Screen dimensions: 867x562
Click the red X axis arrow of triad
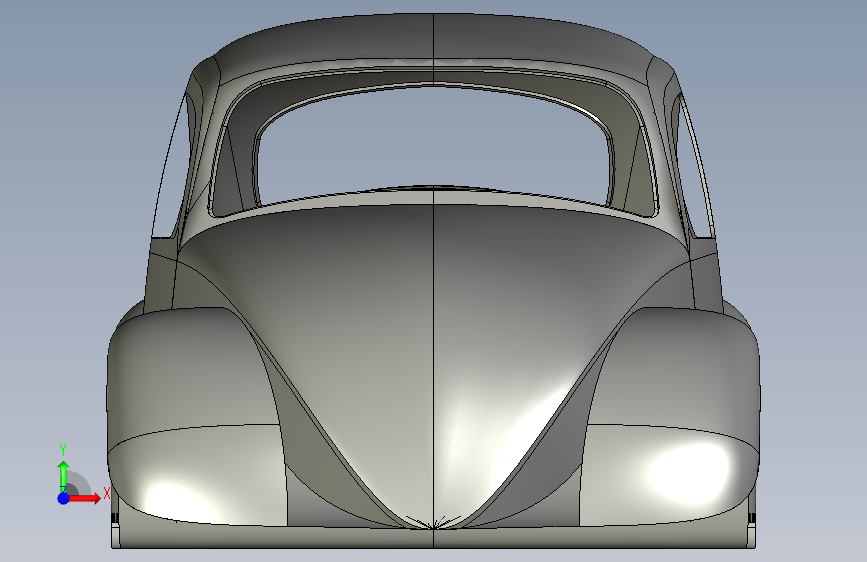(84, 498)
